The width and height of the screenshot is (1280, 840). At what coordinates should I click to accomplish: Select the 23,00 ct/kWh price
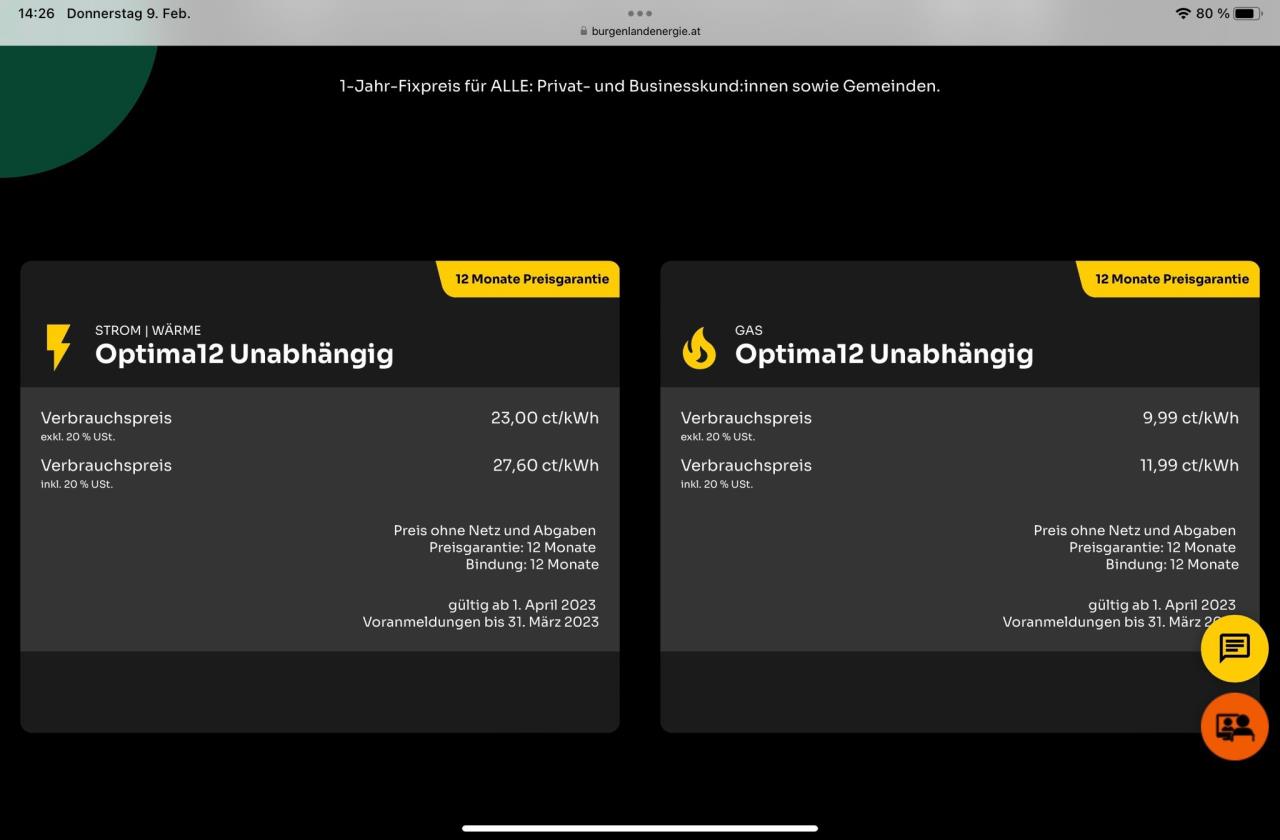click(x=545, y=418)
